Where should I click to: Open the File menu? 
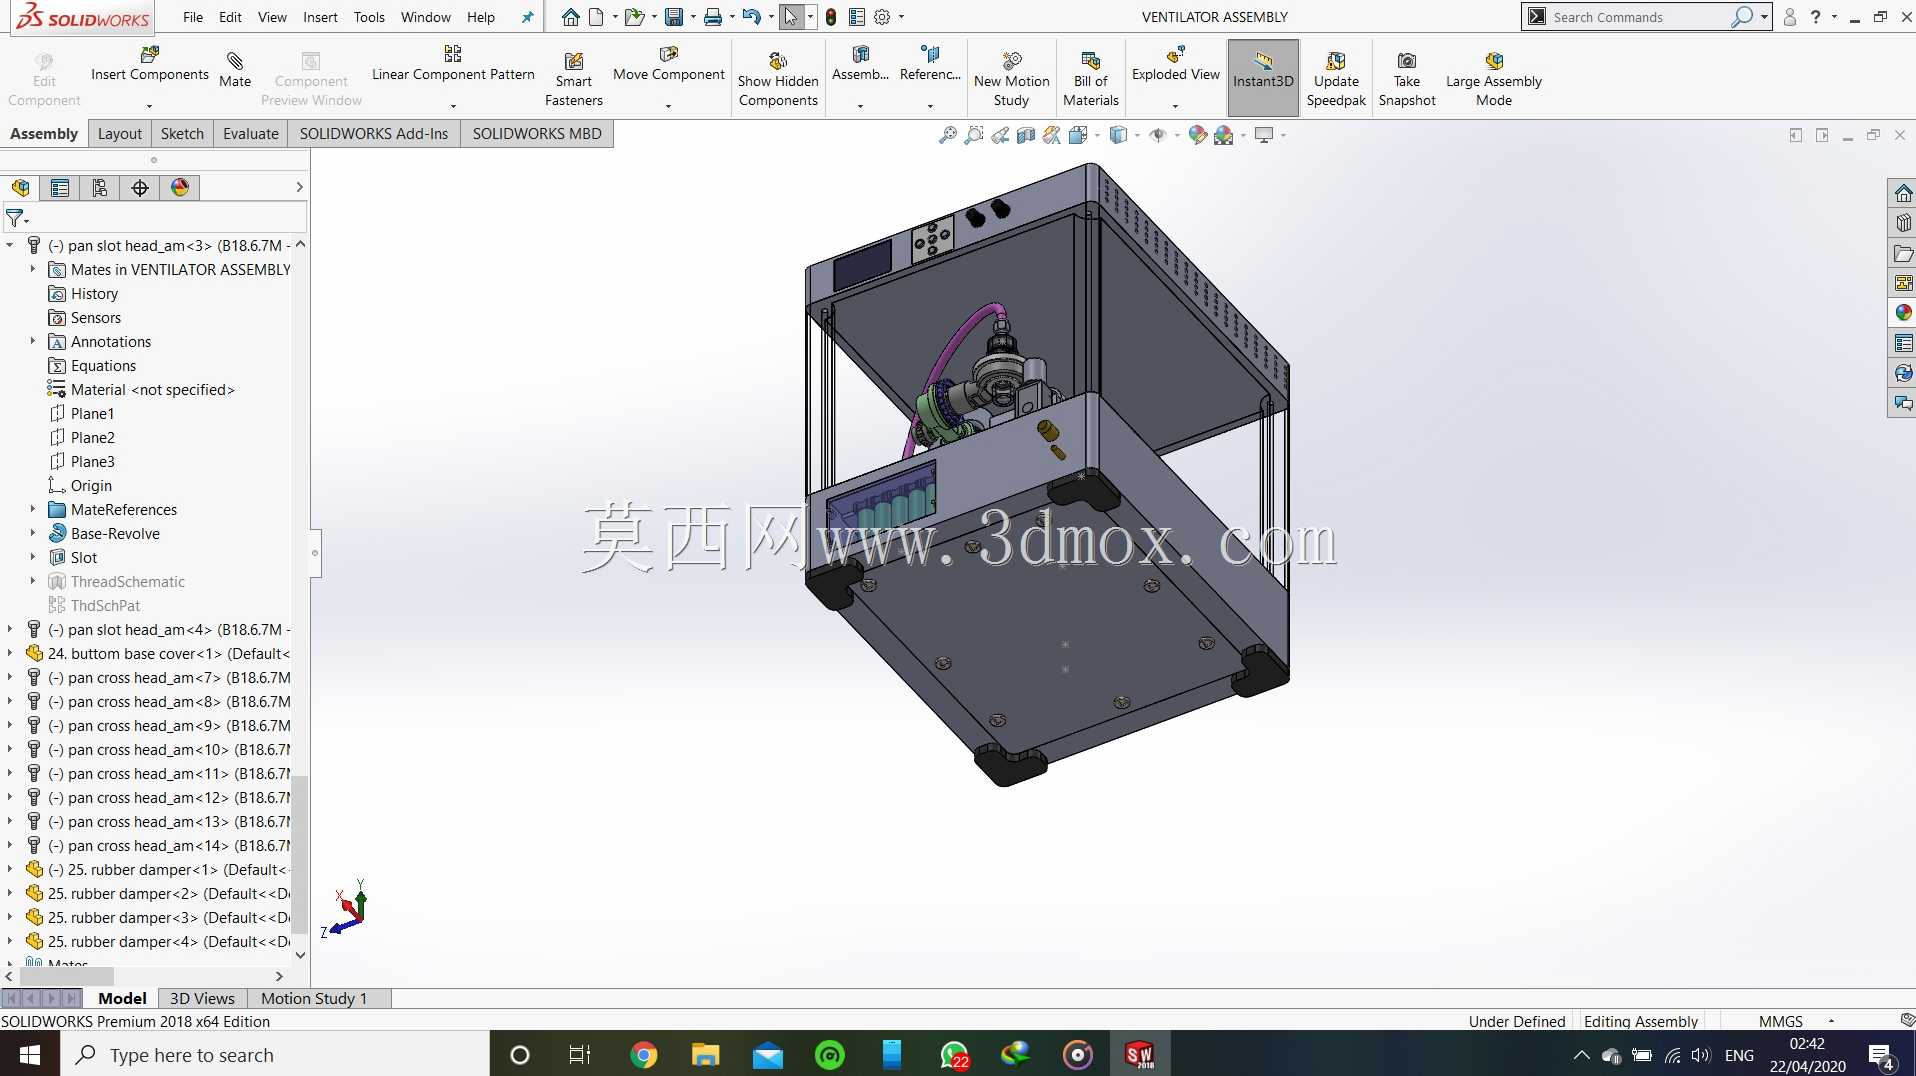[x=193, y=17]
